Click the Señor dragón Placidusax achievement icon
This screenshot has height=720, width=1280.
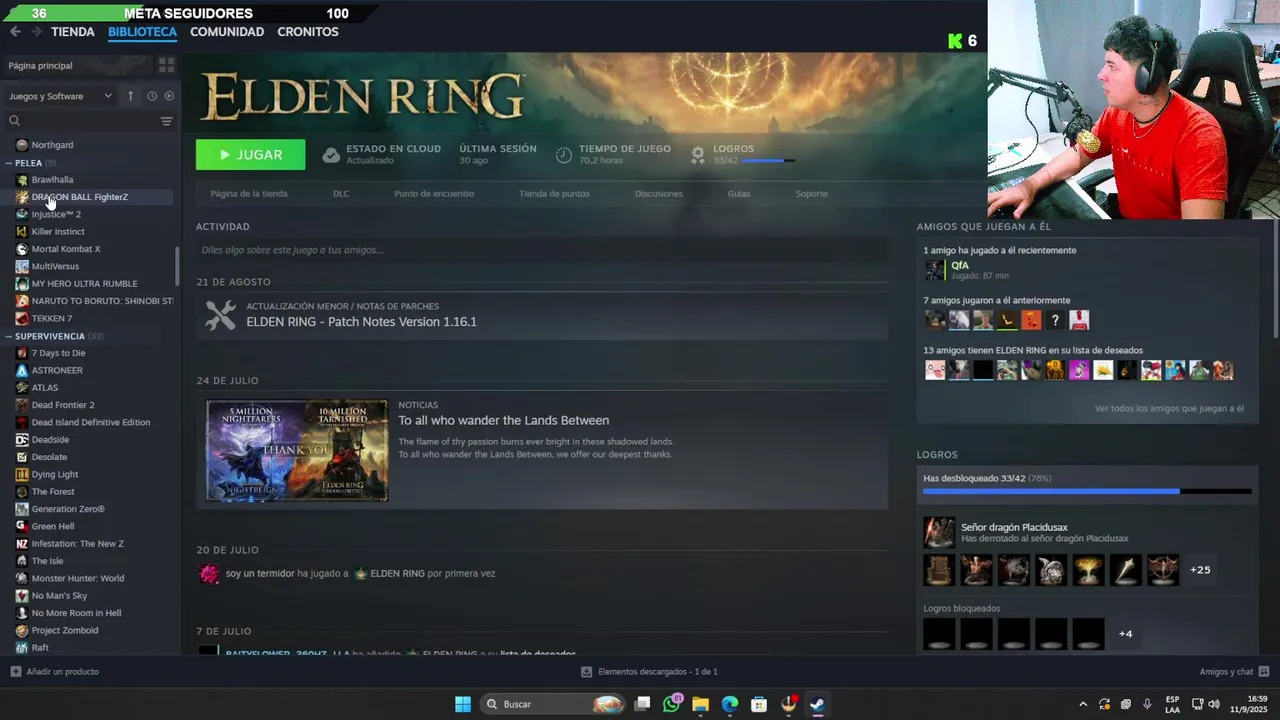[939, 532]
